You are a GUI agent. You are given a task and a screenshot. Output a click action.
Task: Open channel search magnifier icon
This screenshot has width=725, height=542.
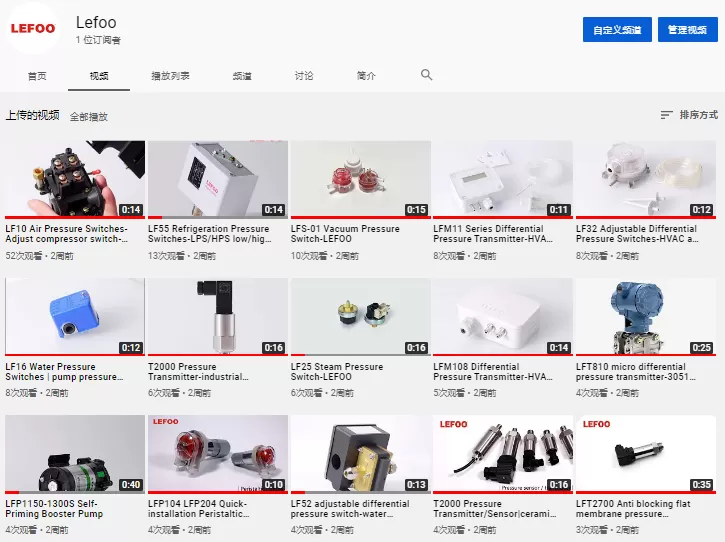tap(426, 75)
